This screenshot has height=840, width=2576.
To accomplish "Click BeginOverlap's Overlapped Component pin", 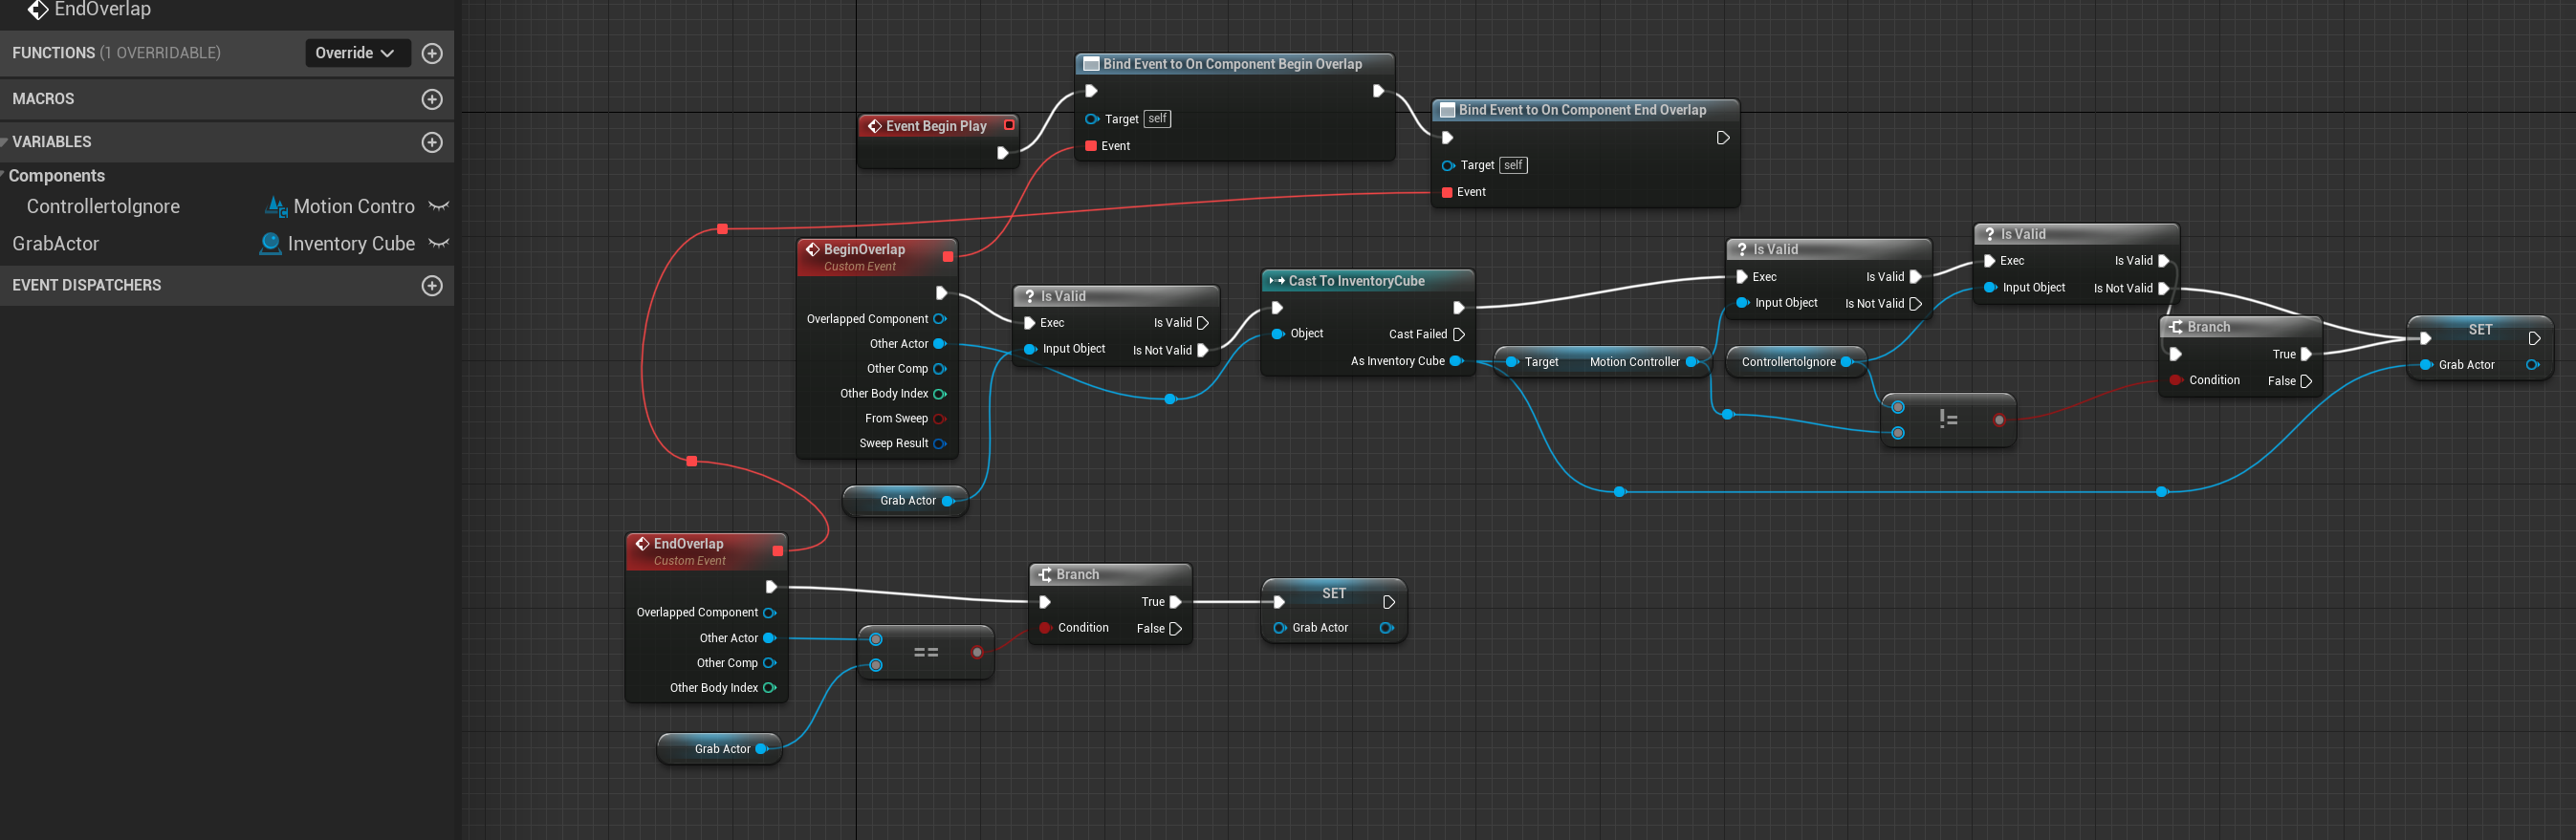I will point(940,319).
